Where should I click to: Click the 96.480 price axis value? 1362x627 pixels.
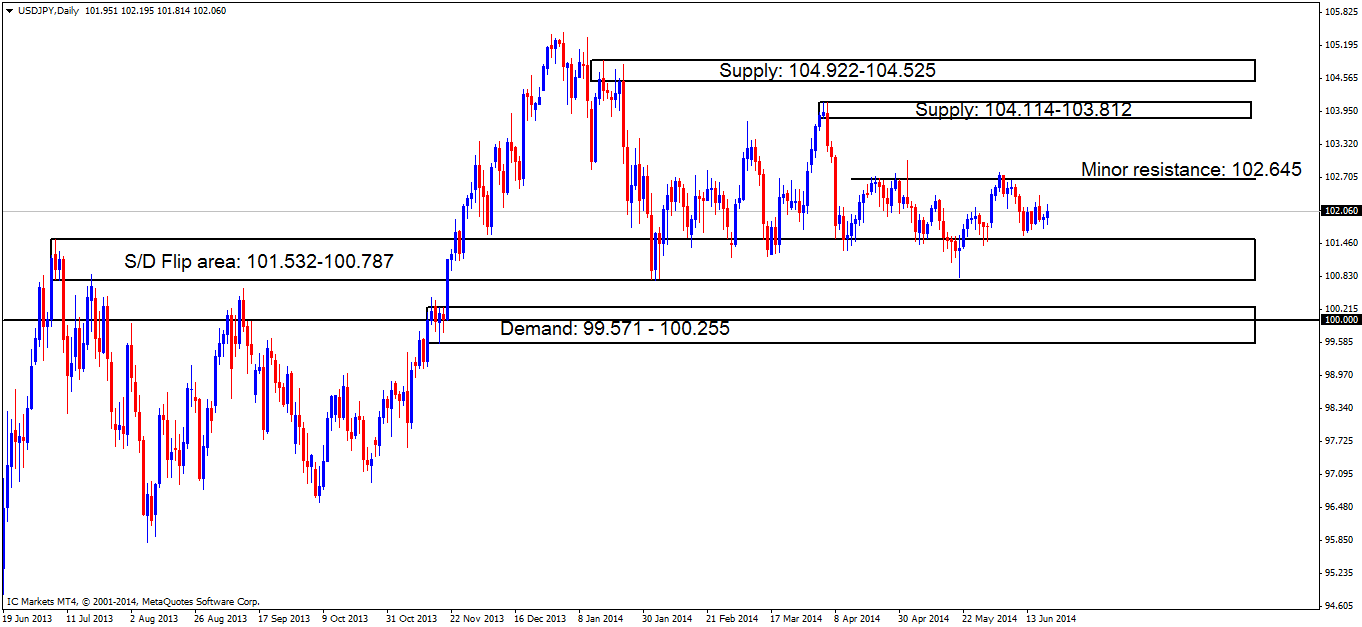click(x=1340, y=507)
